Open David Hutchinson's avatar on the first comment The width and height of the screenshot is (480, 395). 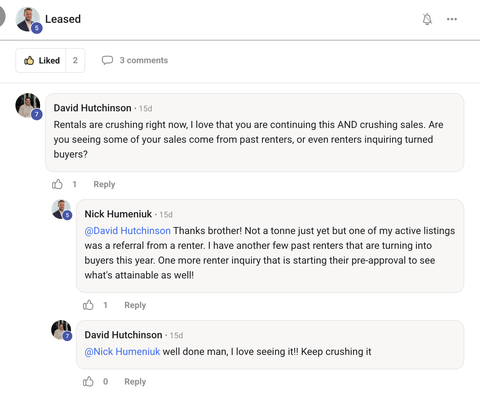(x=28, y=106)
